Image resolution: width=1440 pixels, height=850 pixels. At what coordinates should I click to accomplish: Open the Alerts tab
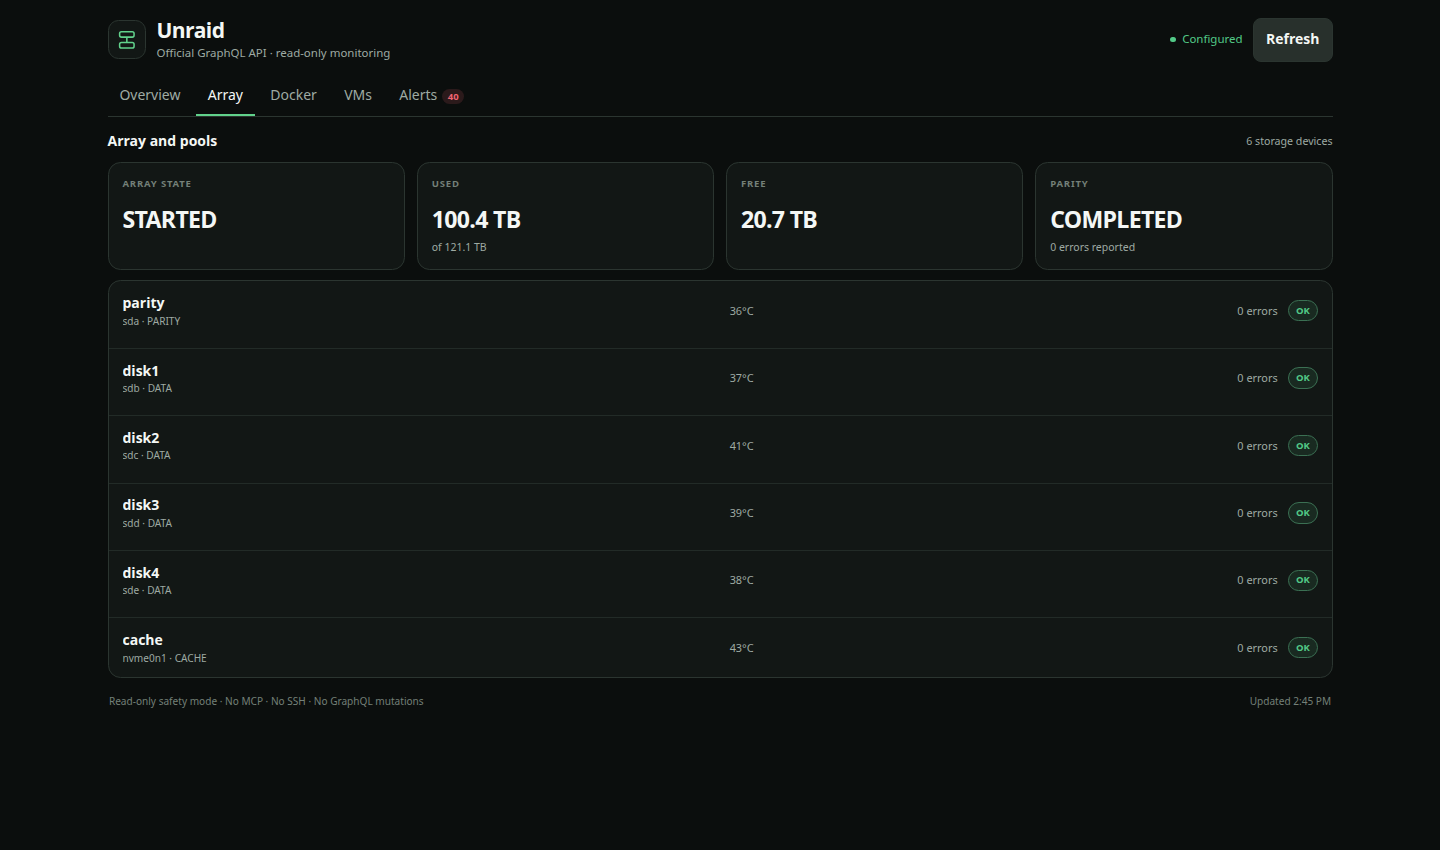(x=431, y=95)
